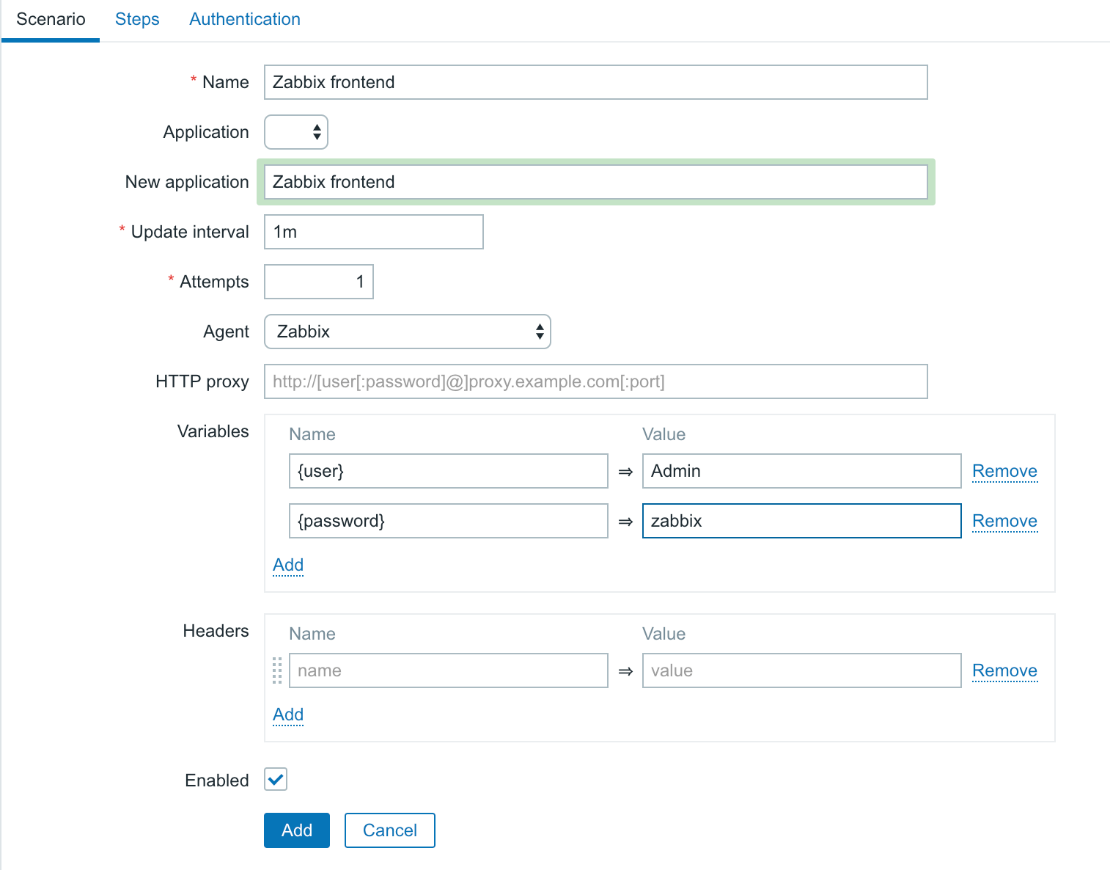Edit the {password} variable name field
Viewport: 1110px width, 870px height.
coord(448,521)
